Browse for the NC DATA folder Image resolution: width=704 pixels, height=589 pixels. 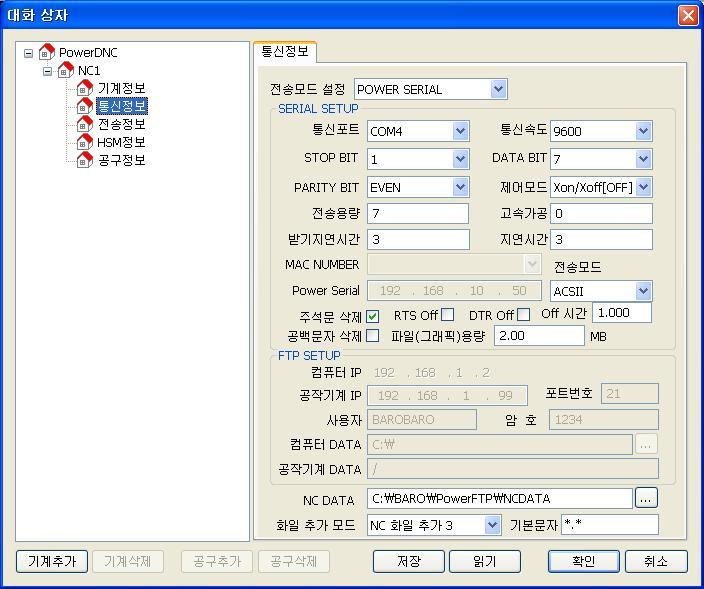click(x=646, y=498)
